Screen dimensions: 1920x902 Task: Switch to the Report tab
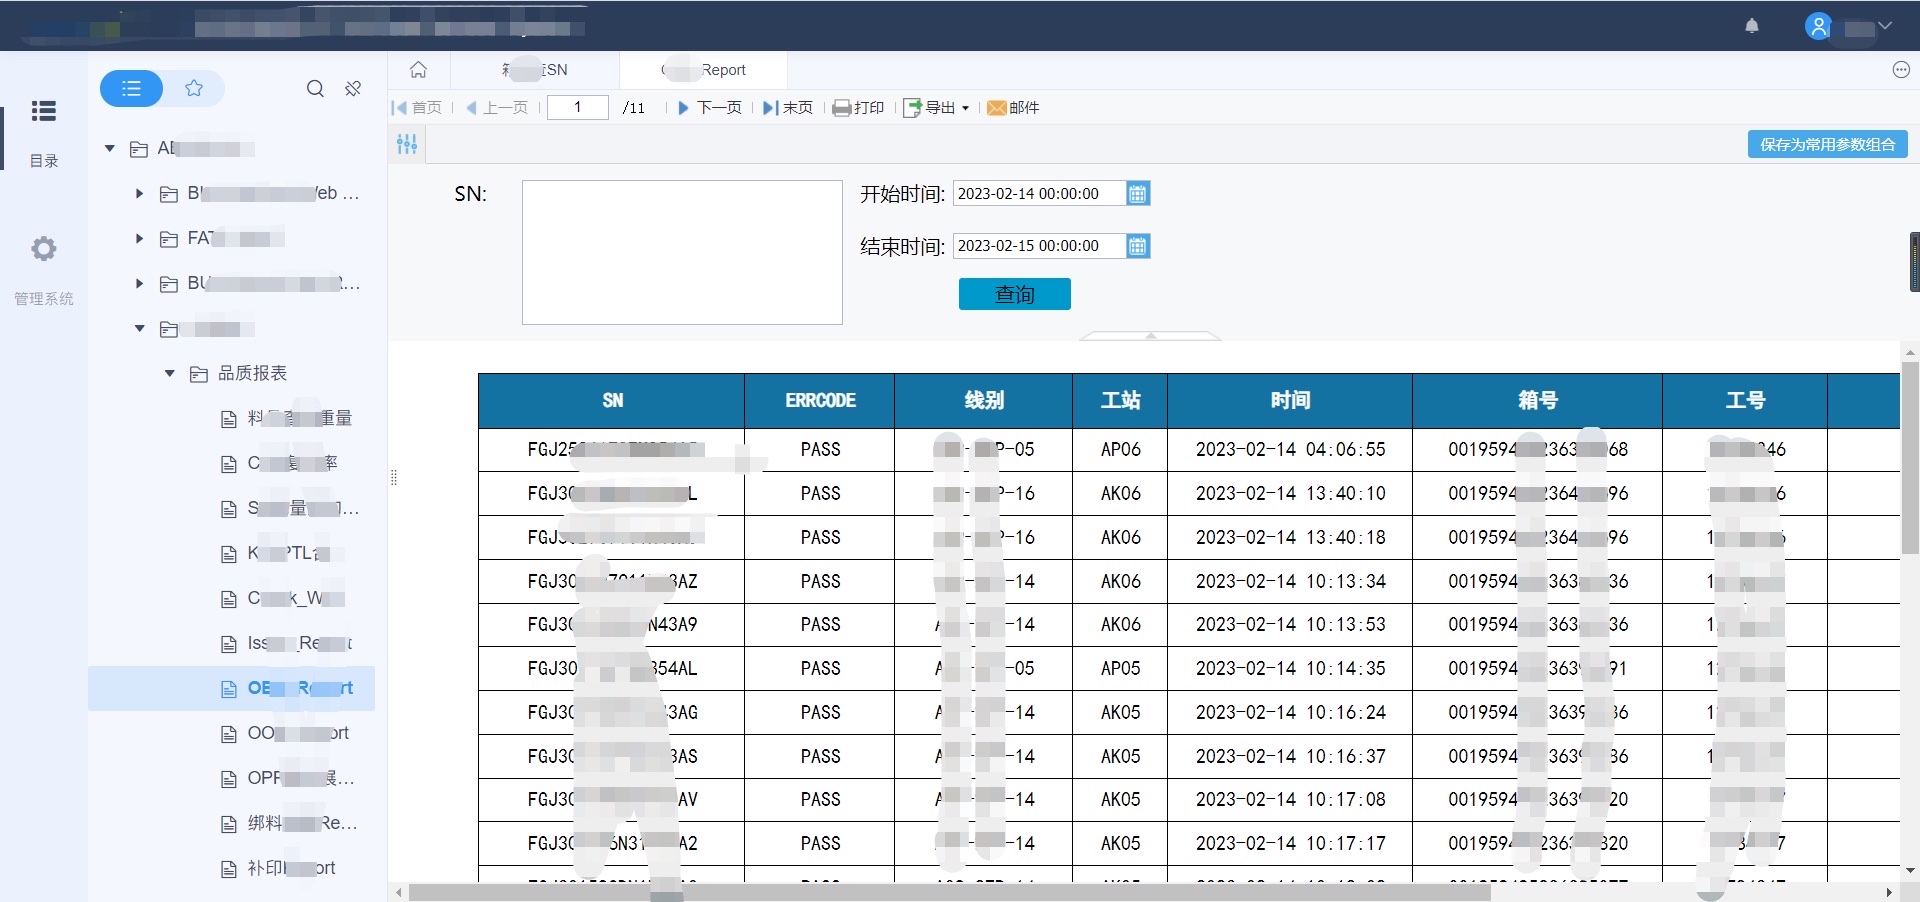point(704,70)
